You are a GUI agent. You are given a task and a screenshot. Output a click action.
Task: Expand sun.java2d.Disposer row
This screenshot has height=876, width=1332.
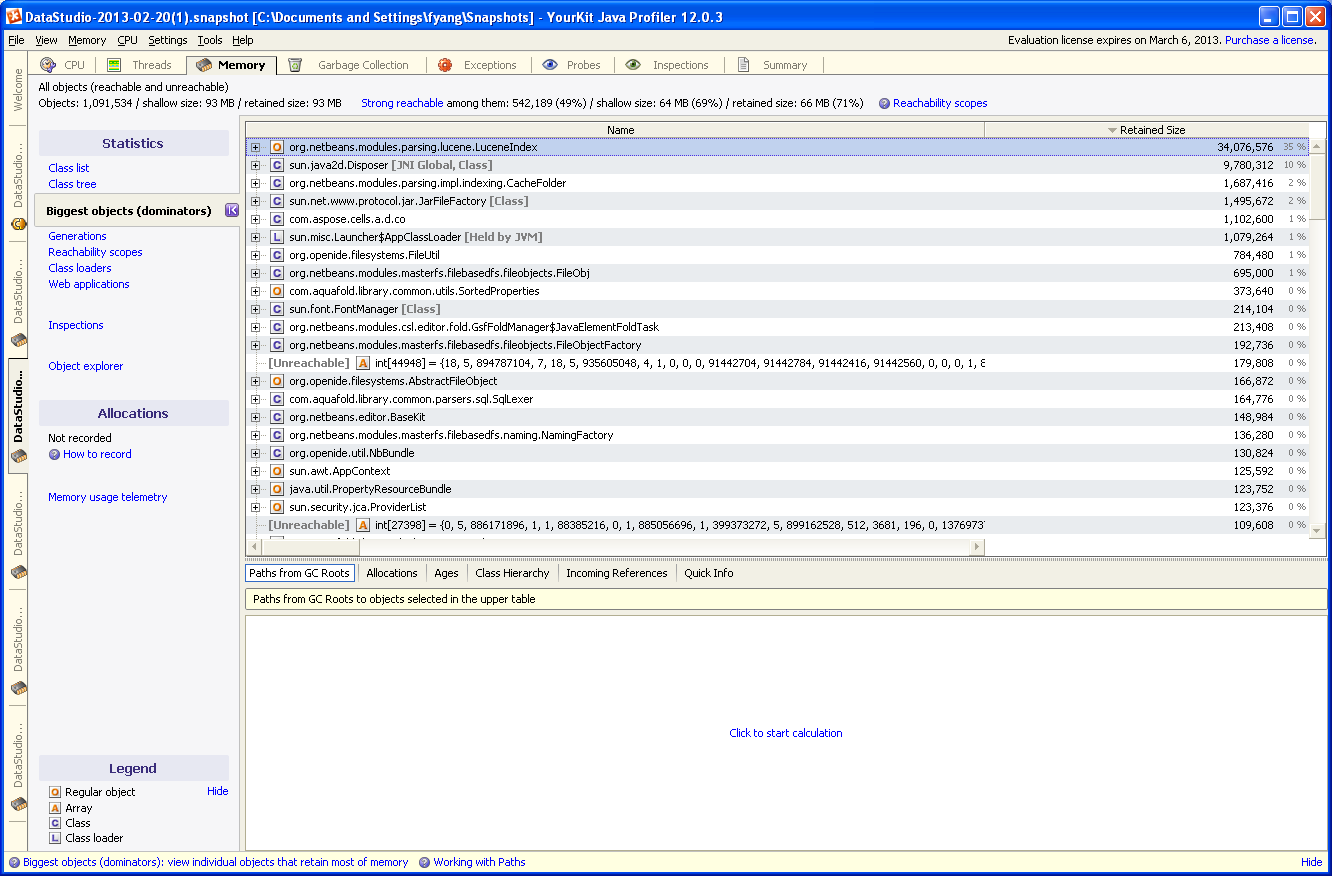coord(255,165)
